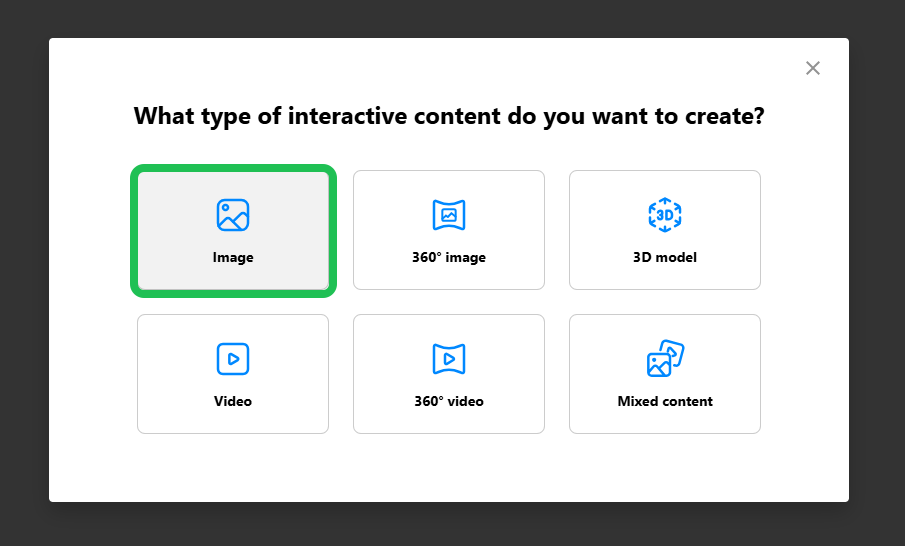Click the "360° video" text label
Screen dimensions: 905x546
pos(449,402)
